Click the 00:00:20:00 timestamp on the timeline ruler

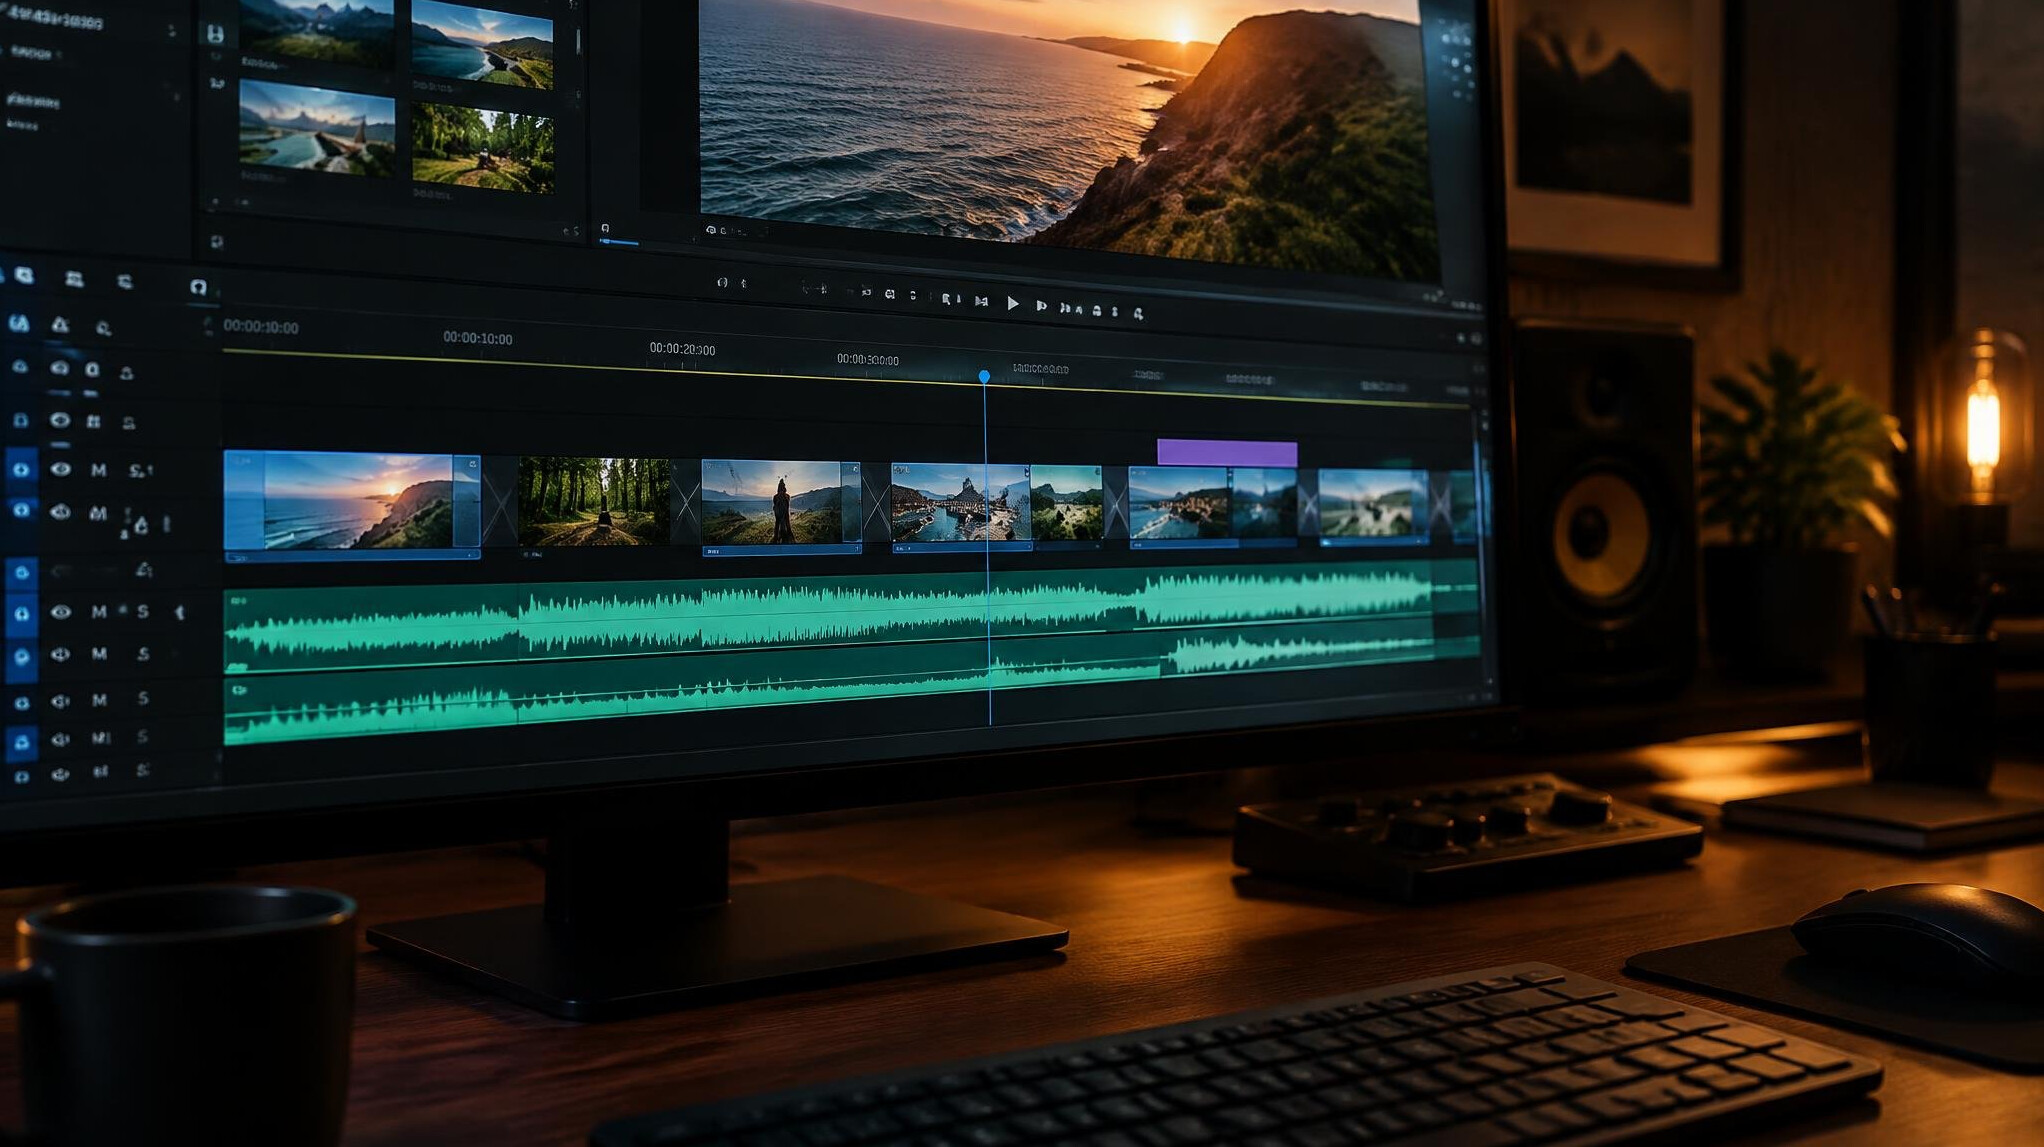[682, 349]
